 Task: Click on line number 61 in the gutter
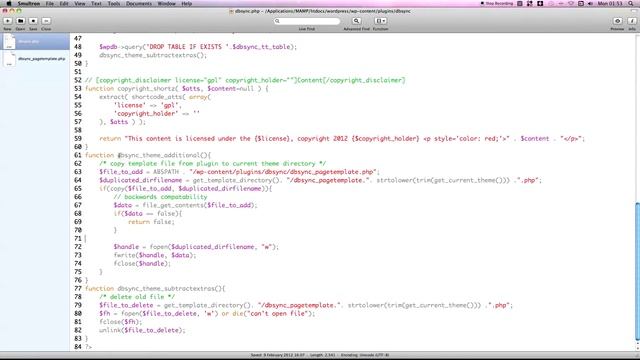click(78, 155)
